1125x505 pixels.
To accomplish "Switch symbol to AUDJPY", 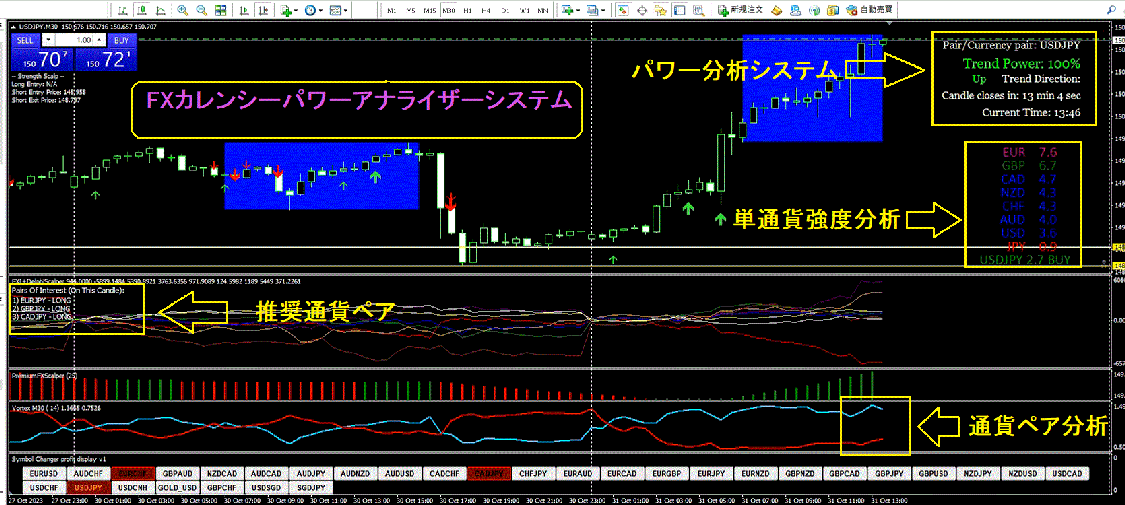I will coord(310,473).
